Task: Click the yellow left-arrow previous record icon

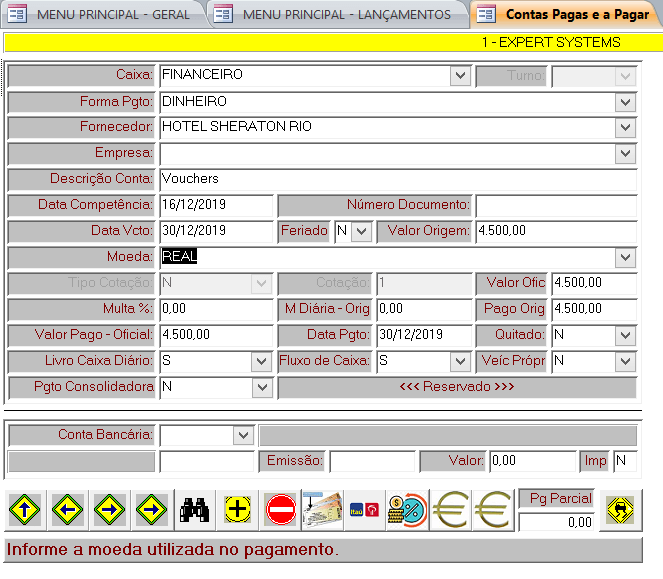Action: pos(67,510)
